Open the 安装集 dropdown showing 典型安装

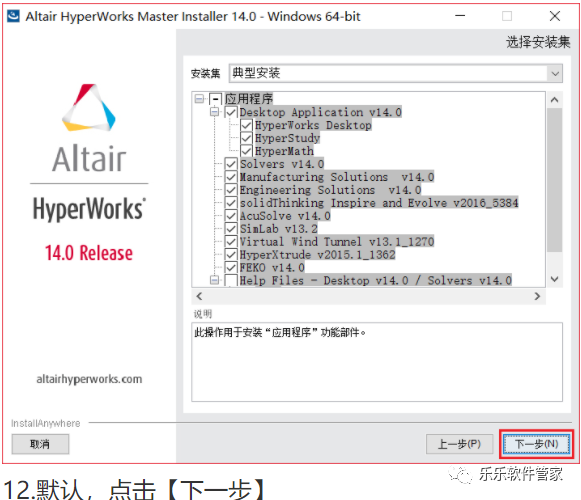[395, 73]
